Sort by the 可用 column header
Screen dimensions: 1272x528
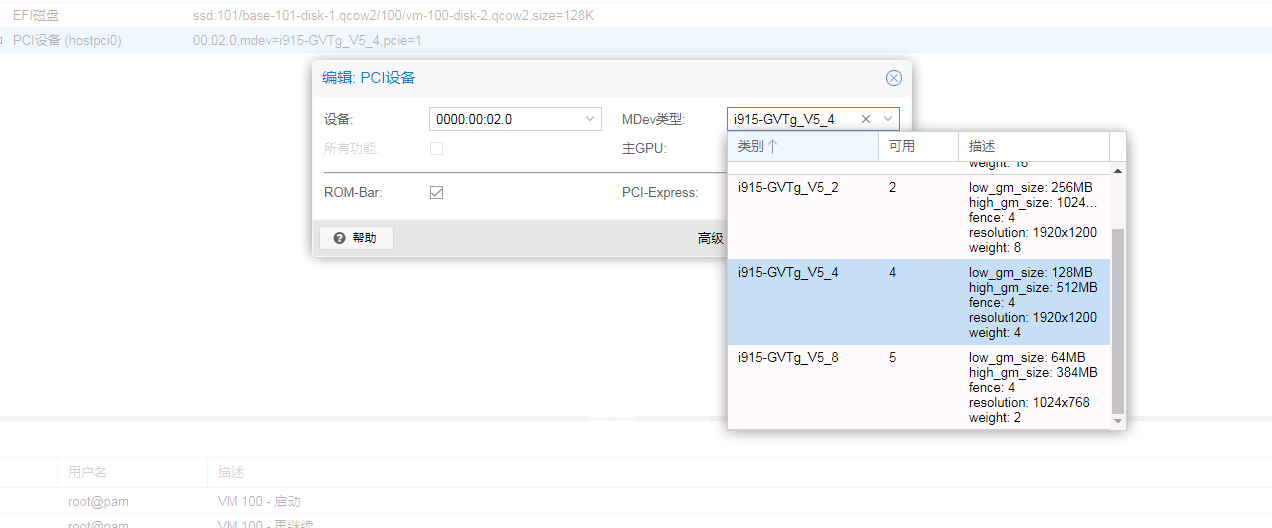click(918, 146)
